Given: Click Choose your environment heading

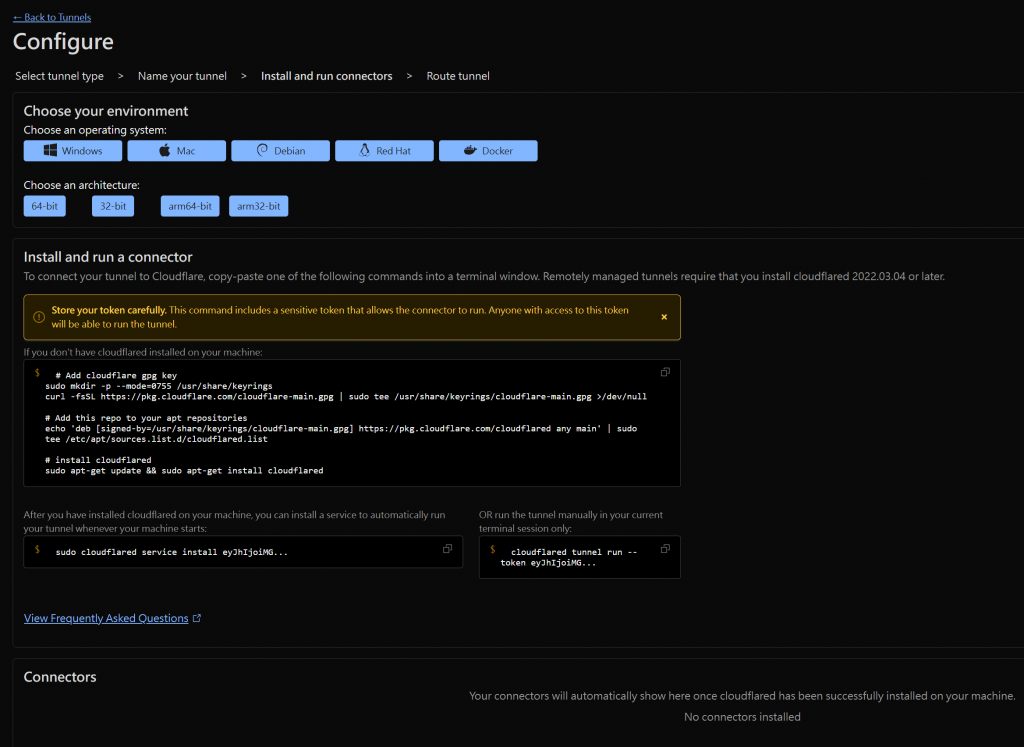Looking at the screenshot, I should [106, 111].
